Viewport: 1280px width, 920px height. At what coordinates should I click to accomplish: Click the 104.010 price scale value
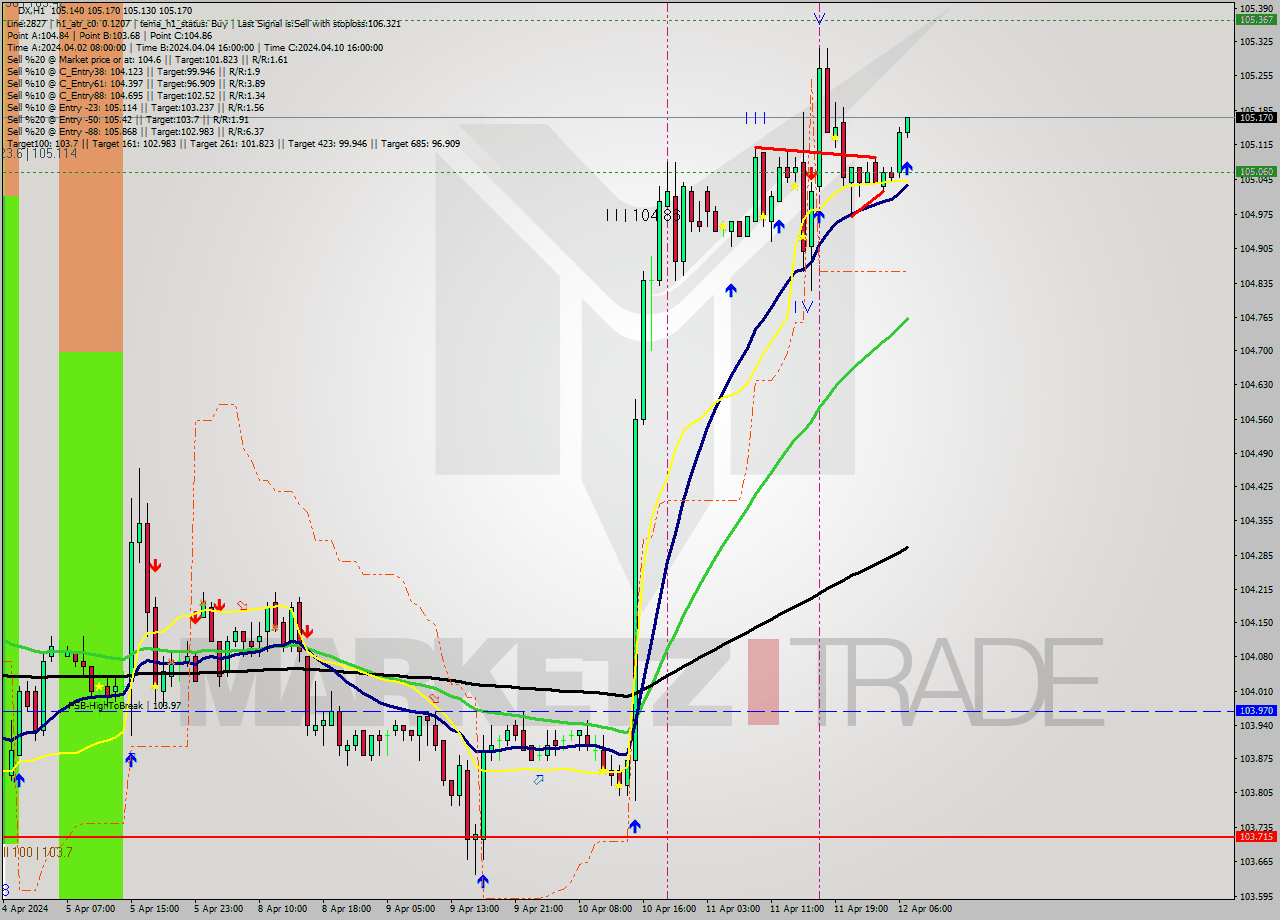(1256, 691)
